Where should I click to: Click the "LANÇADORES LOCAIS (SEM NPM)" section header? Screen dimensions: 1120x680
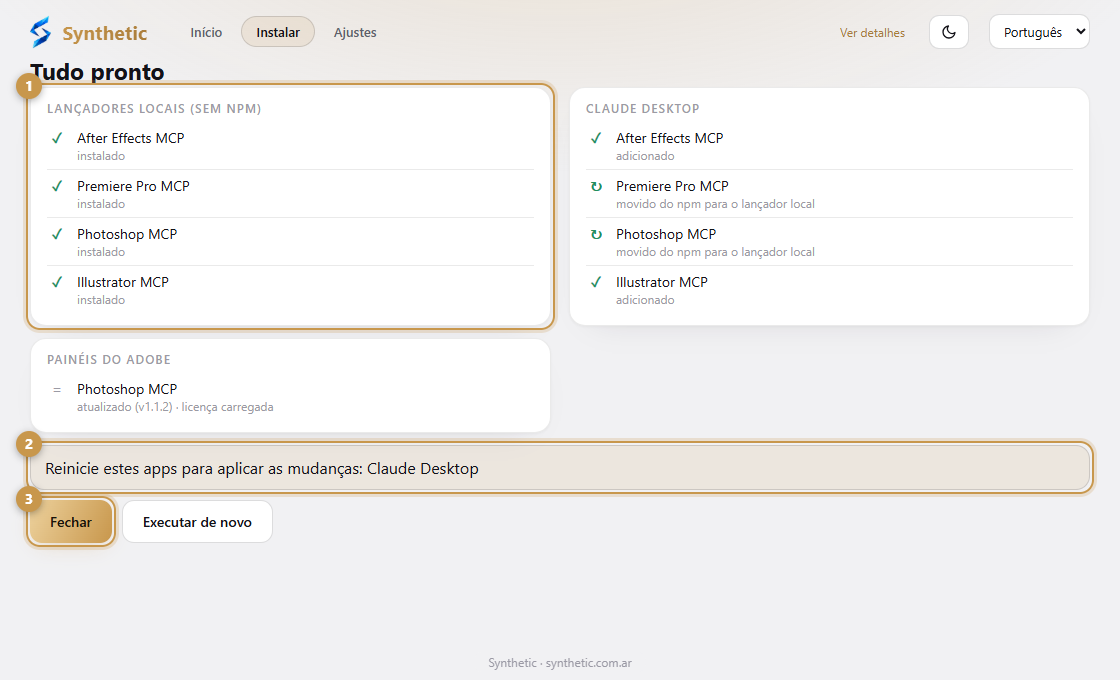(154, 109)
